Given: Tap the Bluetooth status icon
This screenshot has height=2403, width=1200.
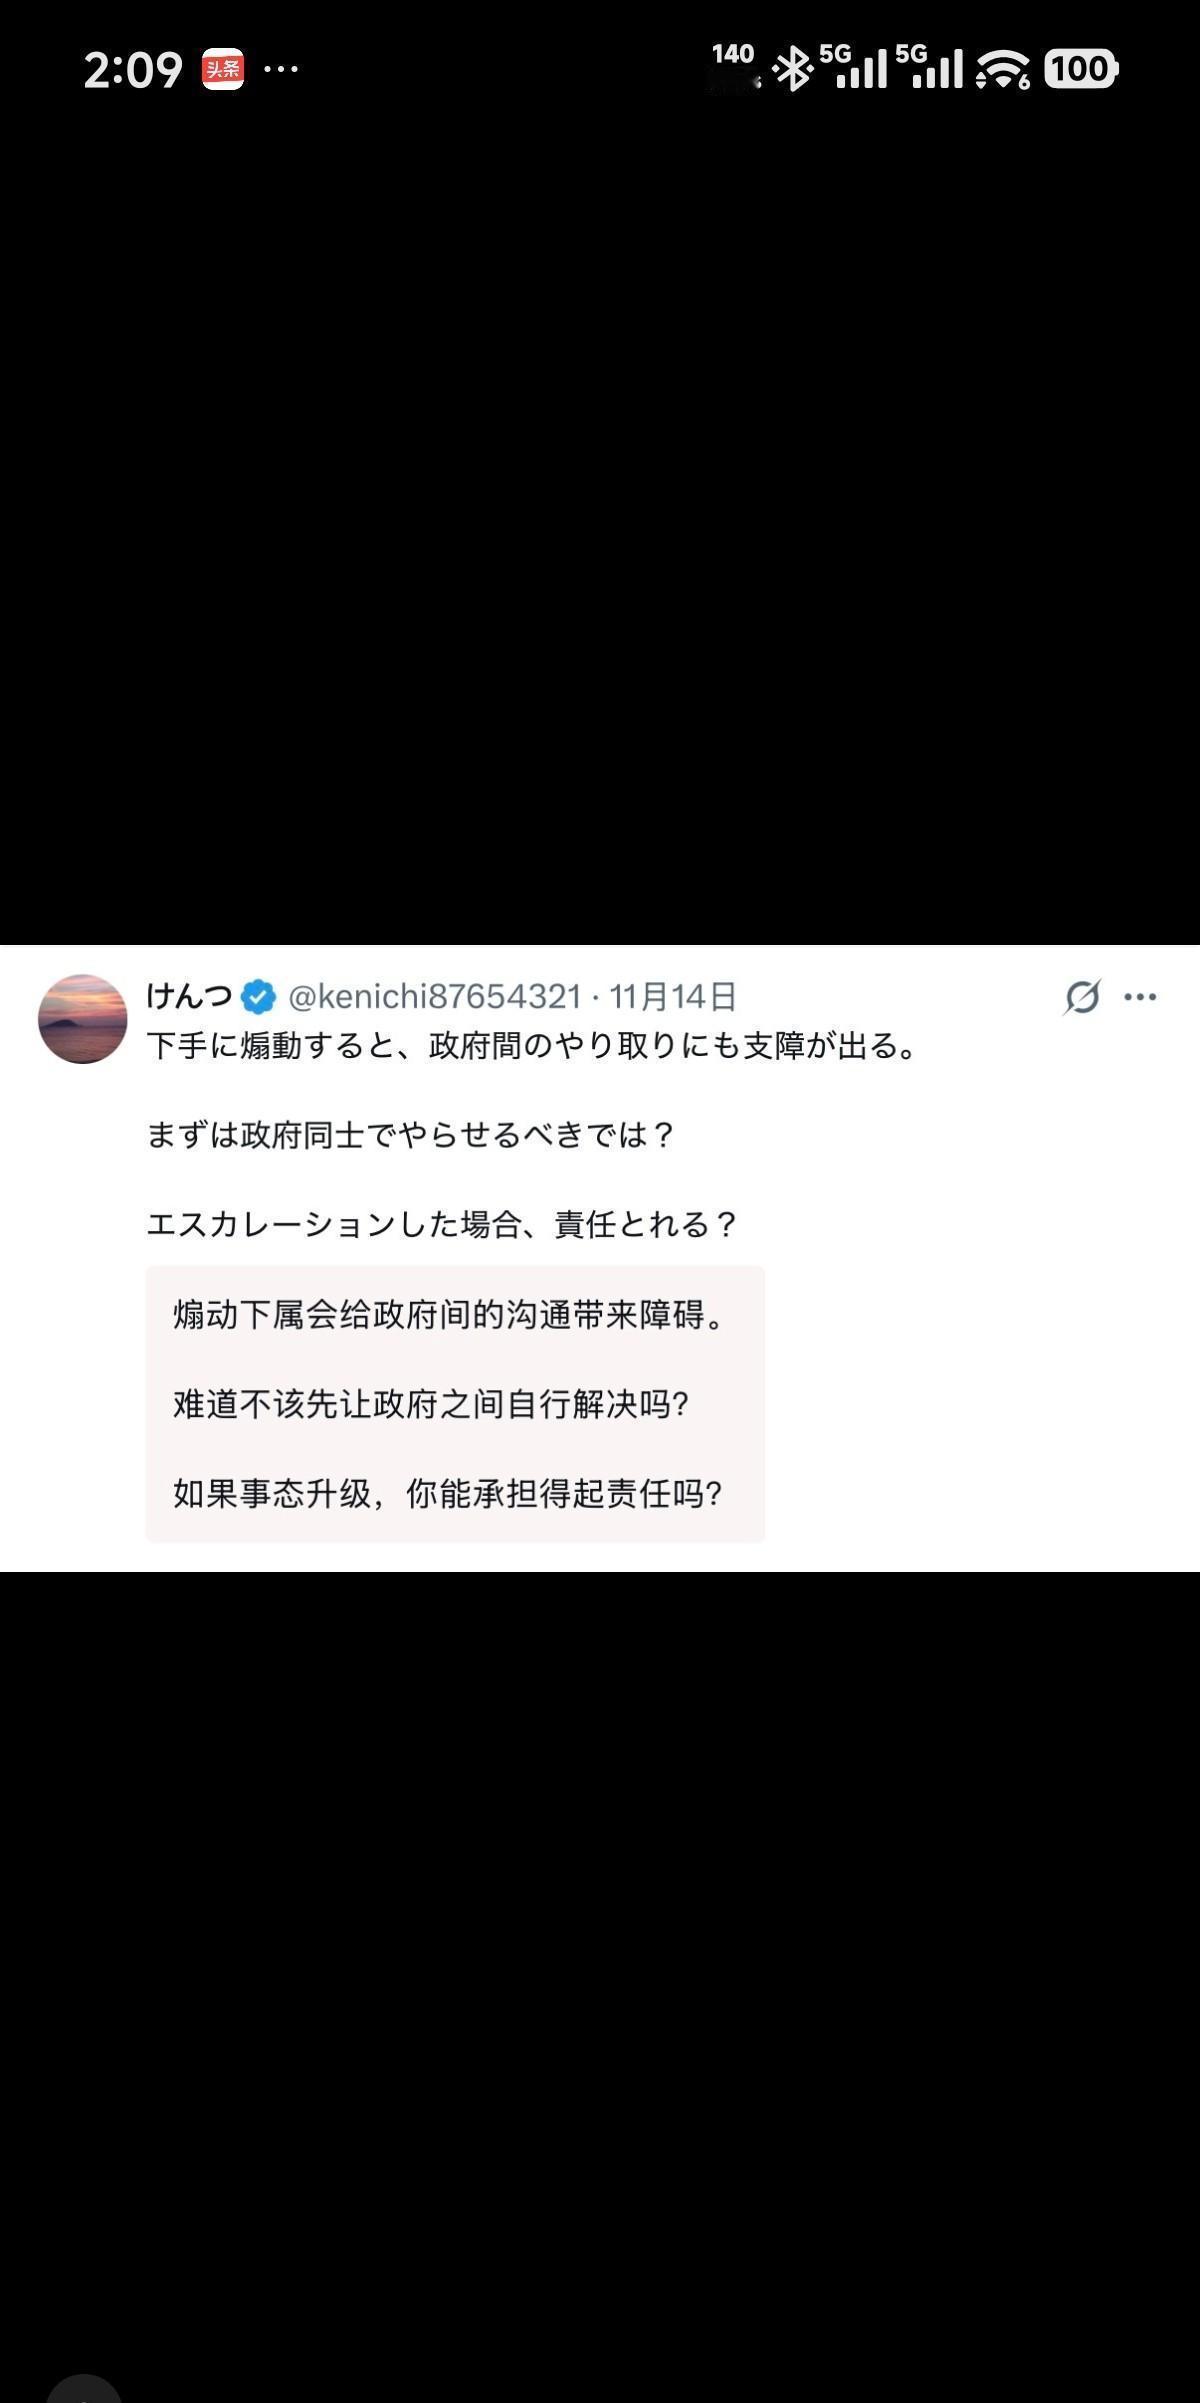Looking at the screenshot, I should click(794, 68).
